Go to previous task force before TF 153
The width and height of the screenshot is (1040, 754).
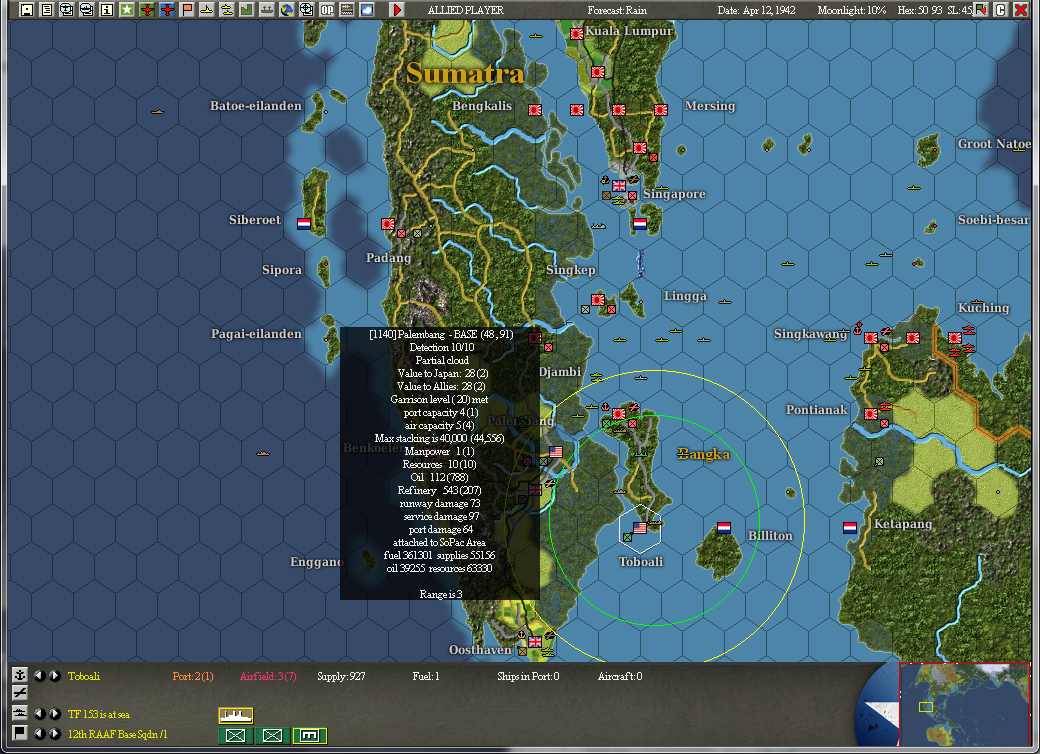click(40, 714)
